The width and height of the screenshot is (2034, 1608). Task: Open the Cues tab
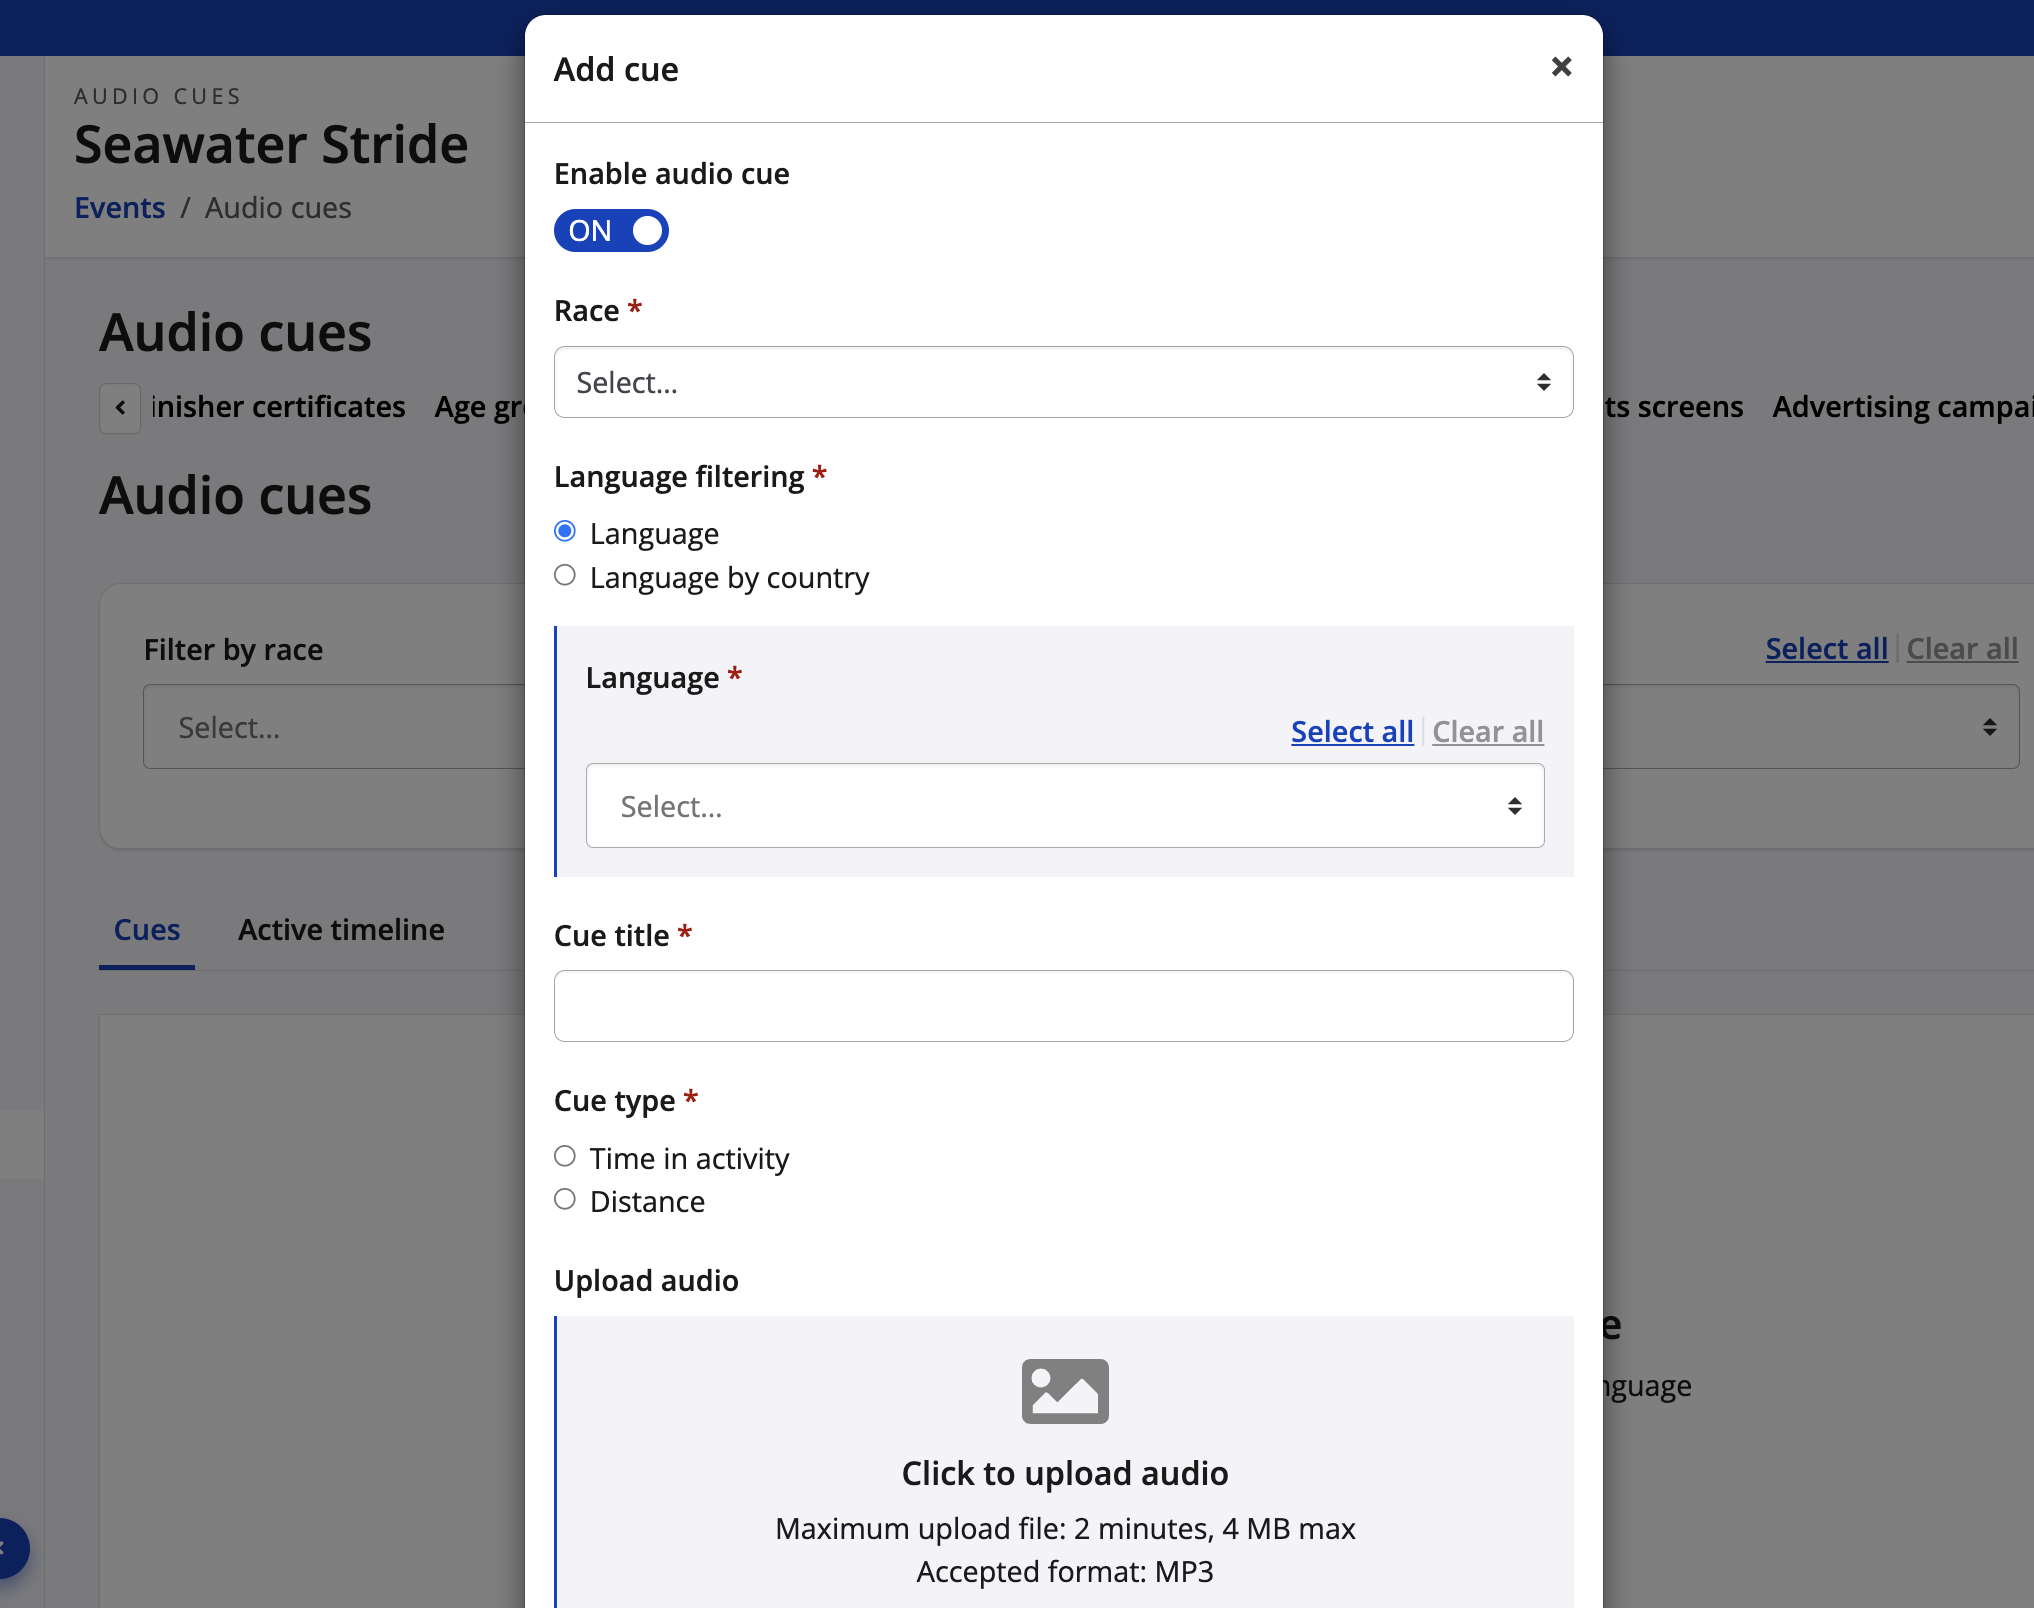(147, 930)
